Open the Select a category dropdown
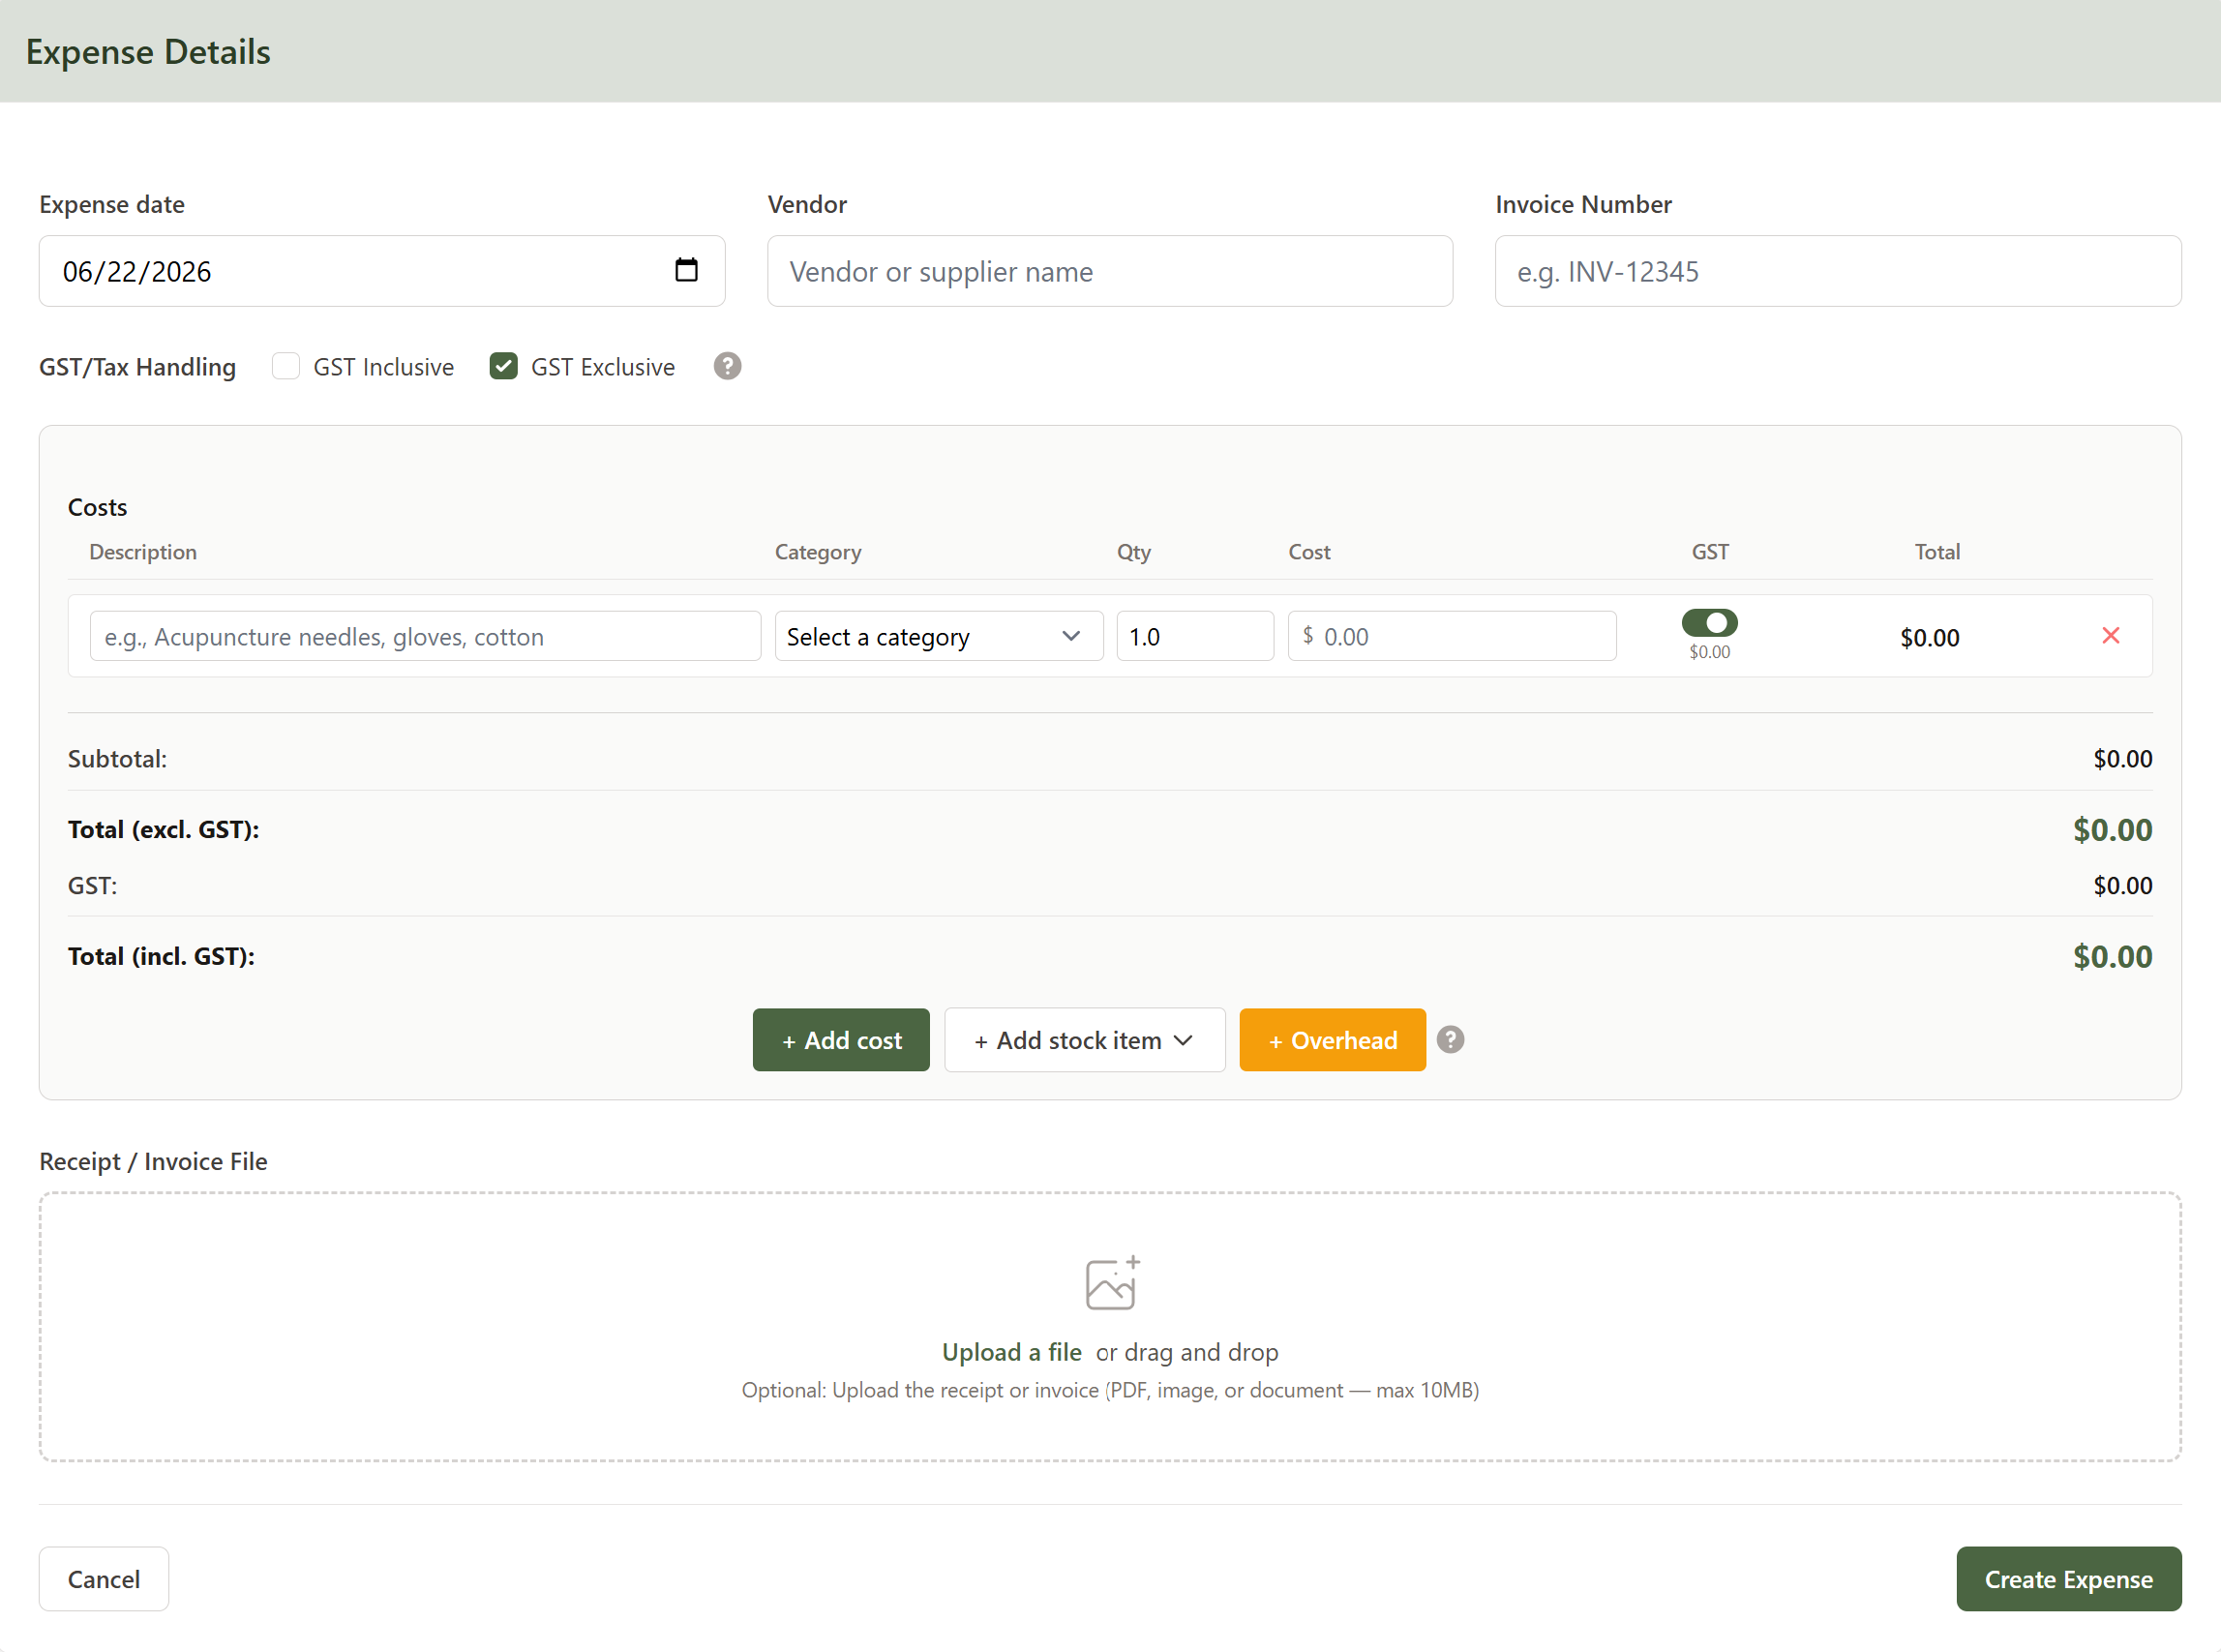 (x=938, y=636)
